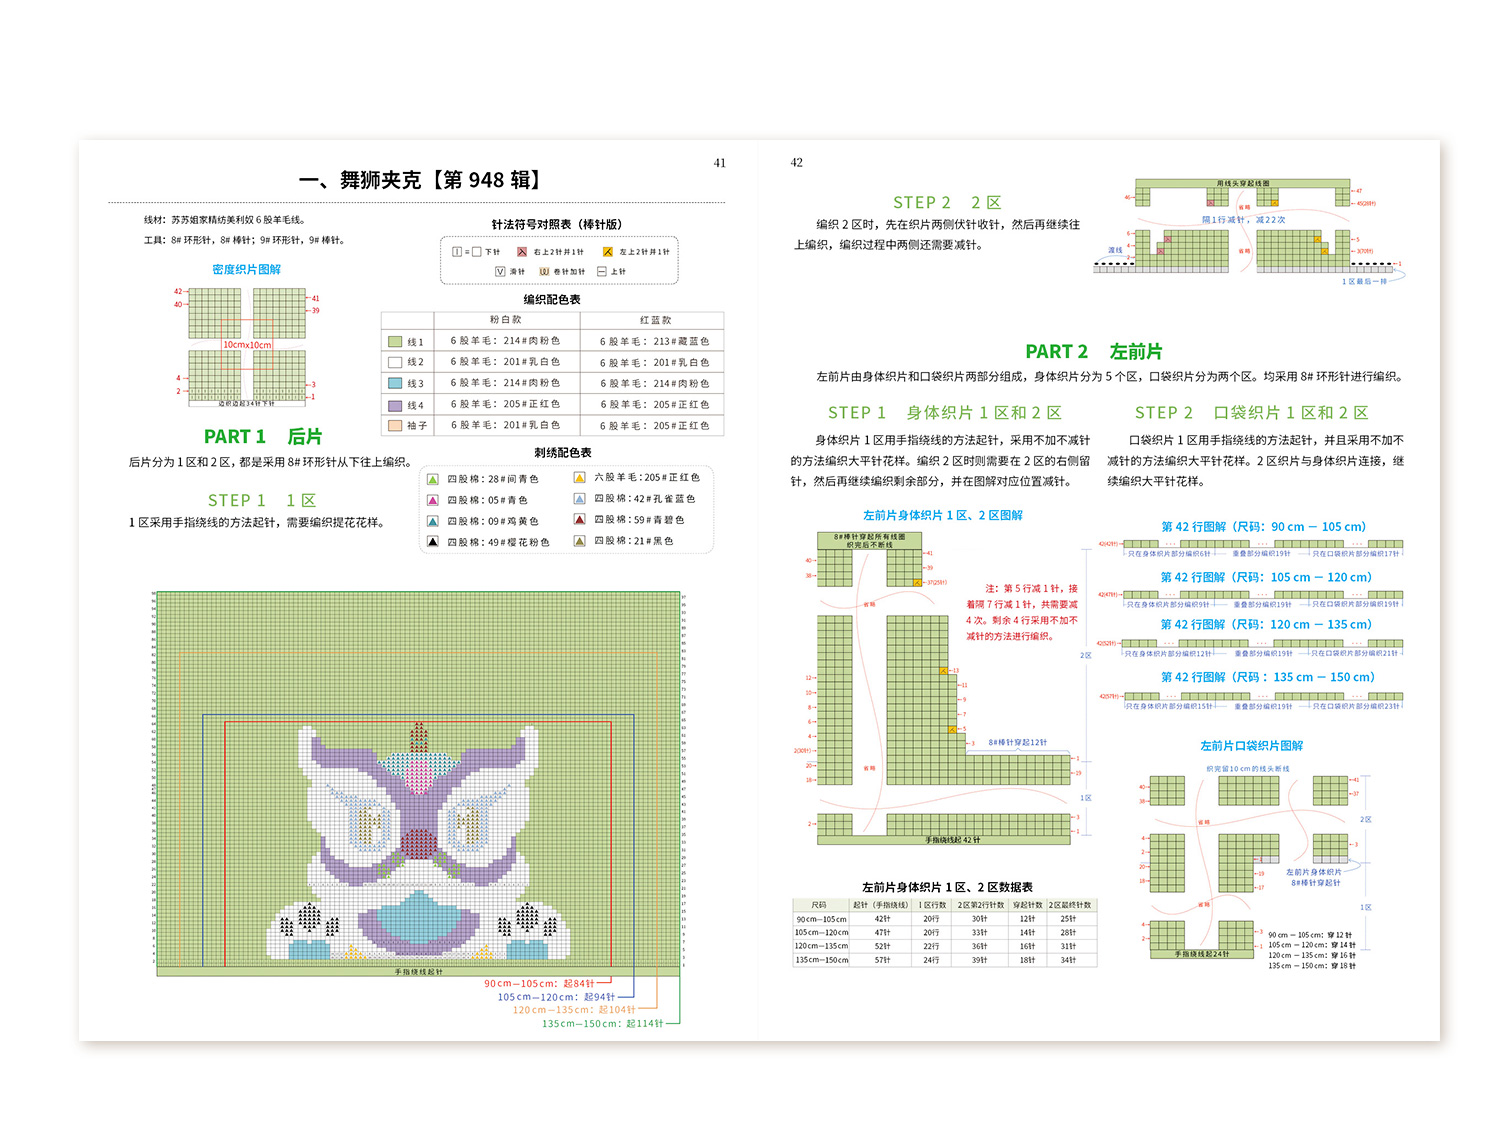Click the dark-red triangle for 59#青碧色

coord(579,520)
